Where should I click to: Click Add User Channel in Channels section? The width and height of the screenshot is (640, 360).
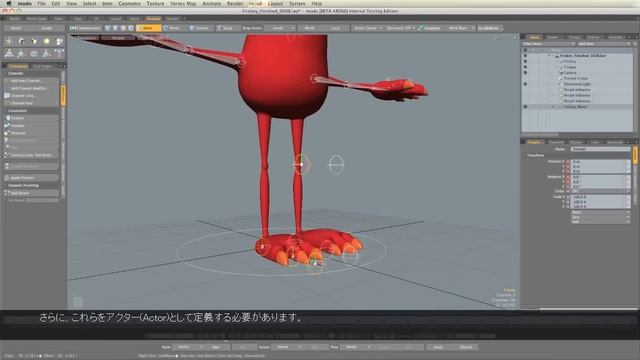(31, 81)
